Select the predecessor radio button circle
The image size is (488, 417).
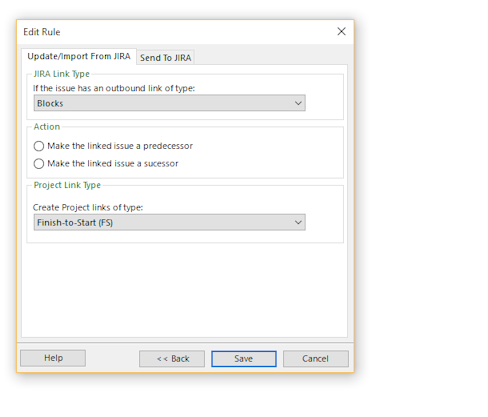[39, 146]
